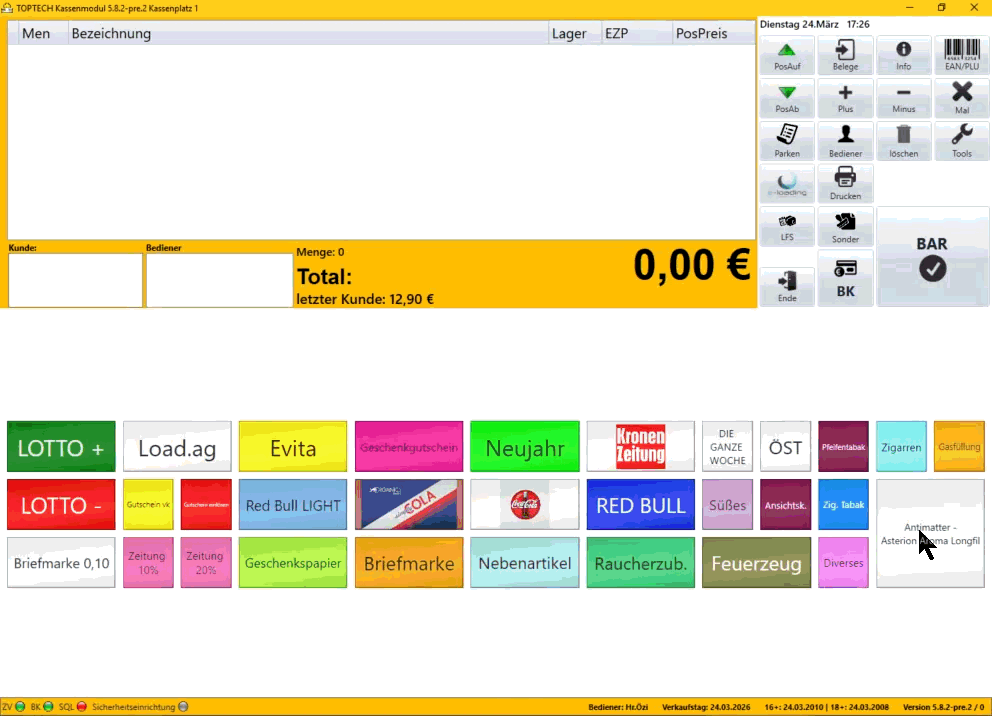The image size is (992, 716).
Task: Click the Ende exit icon
Action: [x=786, y=286]
